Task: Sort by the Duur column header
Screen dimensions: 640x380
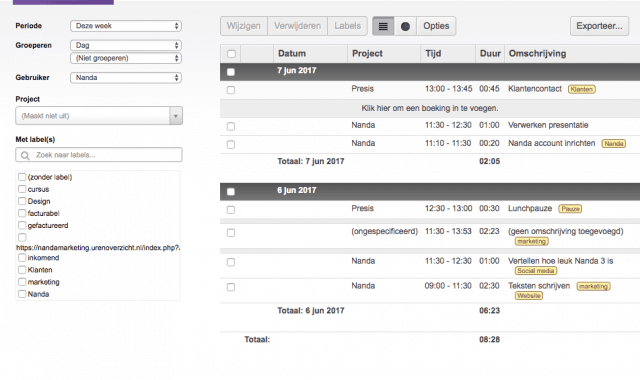Action: 490,53
